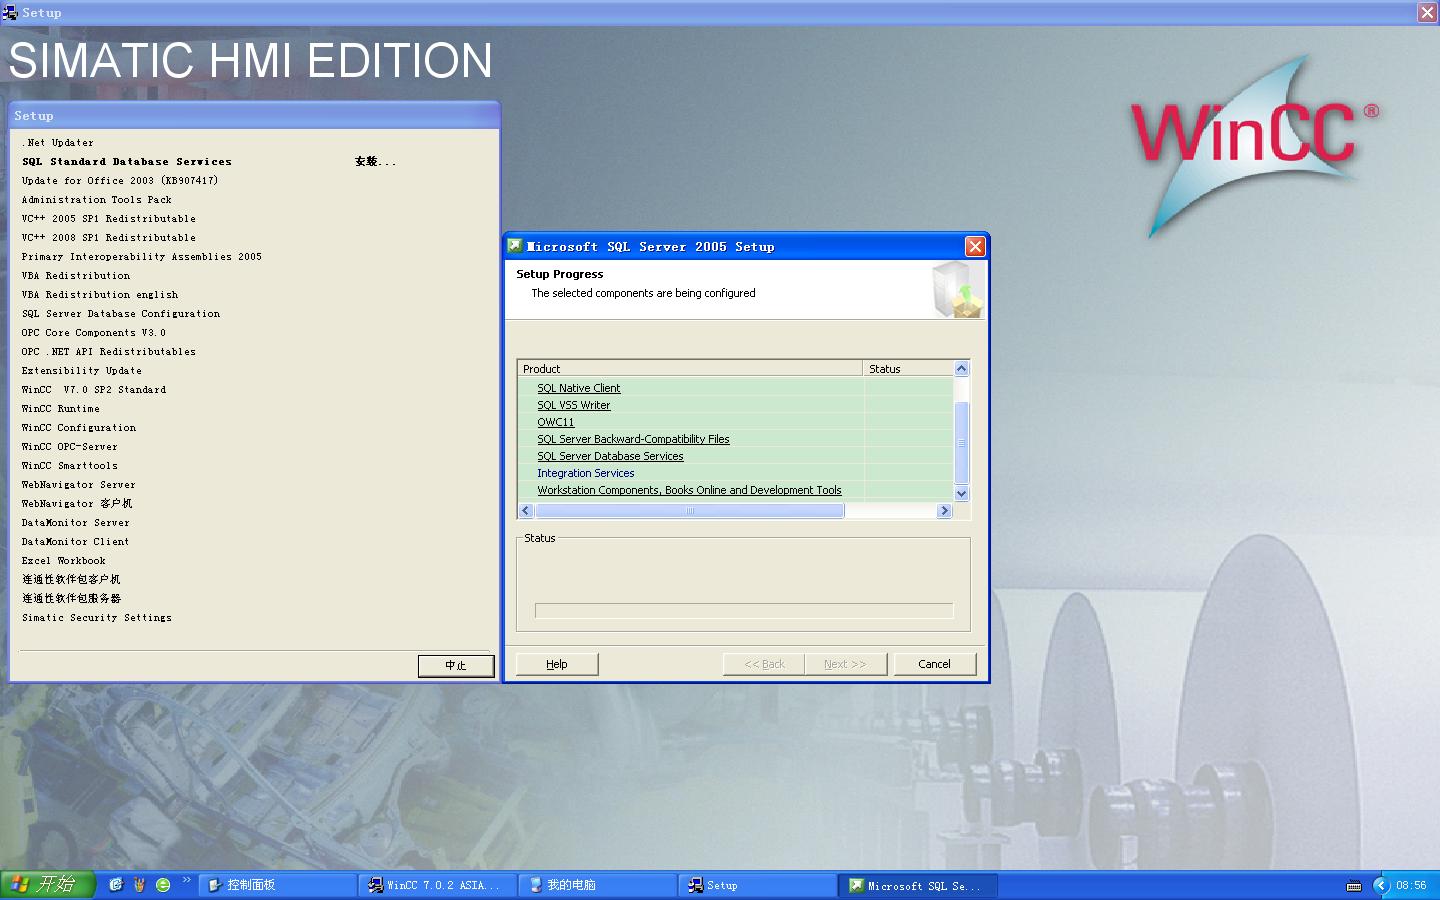The width and height of the screenshot is (1440, 900).
Task: Select 'OPC .NET API Redistributables' entry
Action: pyautogui.click(x=109, y=352)
